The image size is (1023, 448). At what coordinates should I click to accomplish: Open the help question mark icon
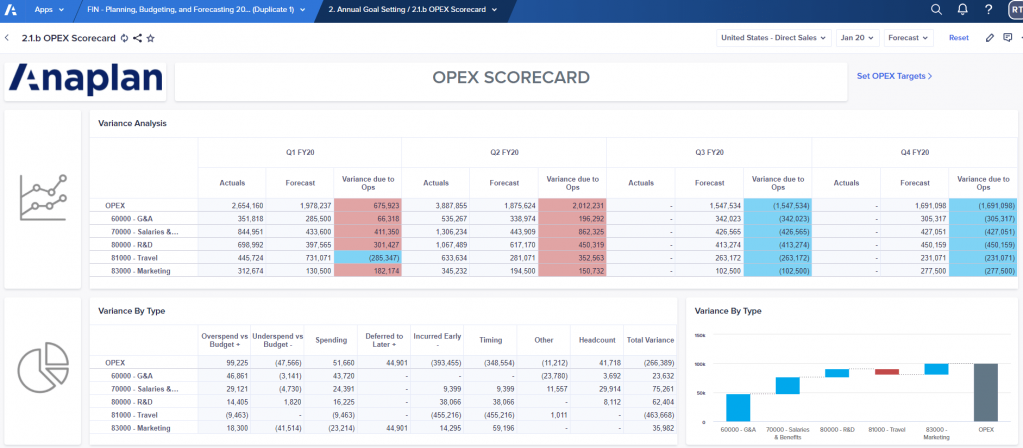coord(988,9)
